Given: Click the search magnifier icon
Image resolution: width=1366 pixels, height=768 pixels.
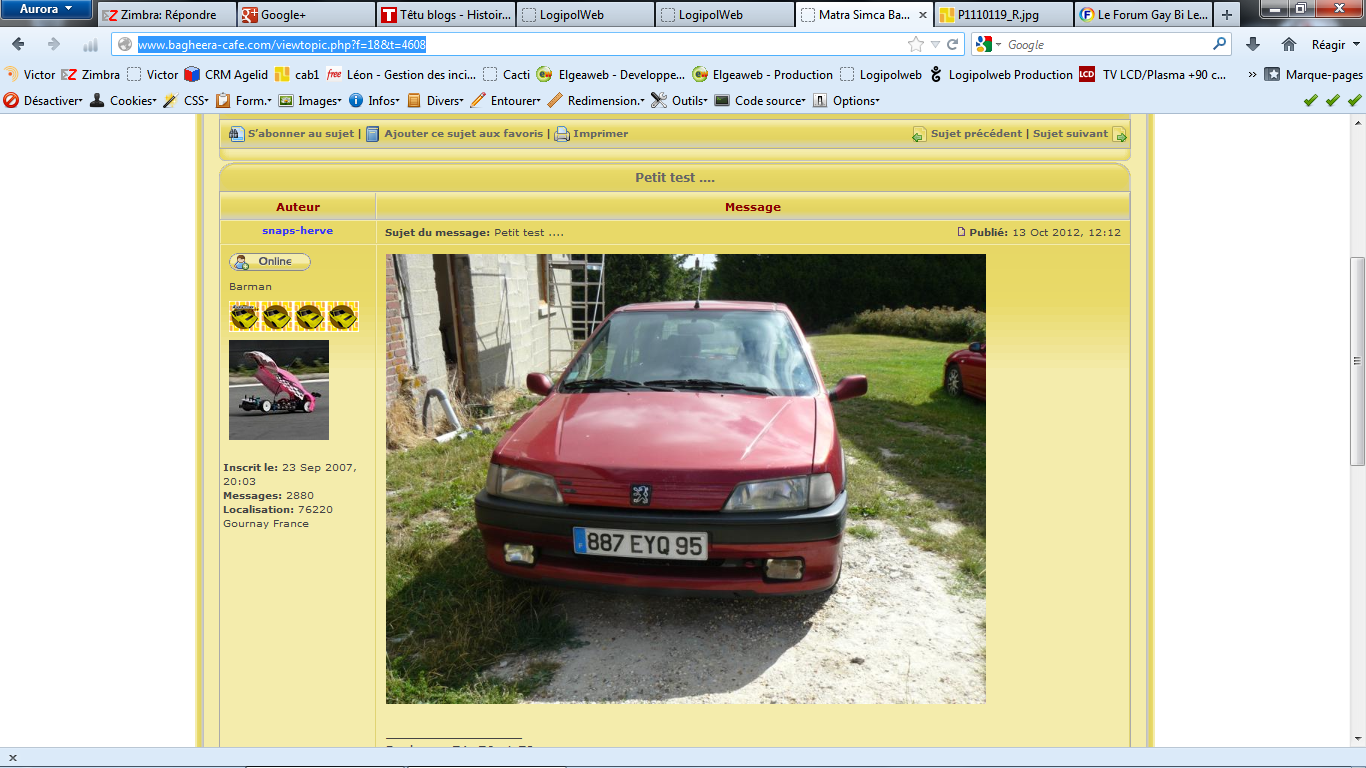Looking at the screenshot, I should coord(1219,44).
